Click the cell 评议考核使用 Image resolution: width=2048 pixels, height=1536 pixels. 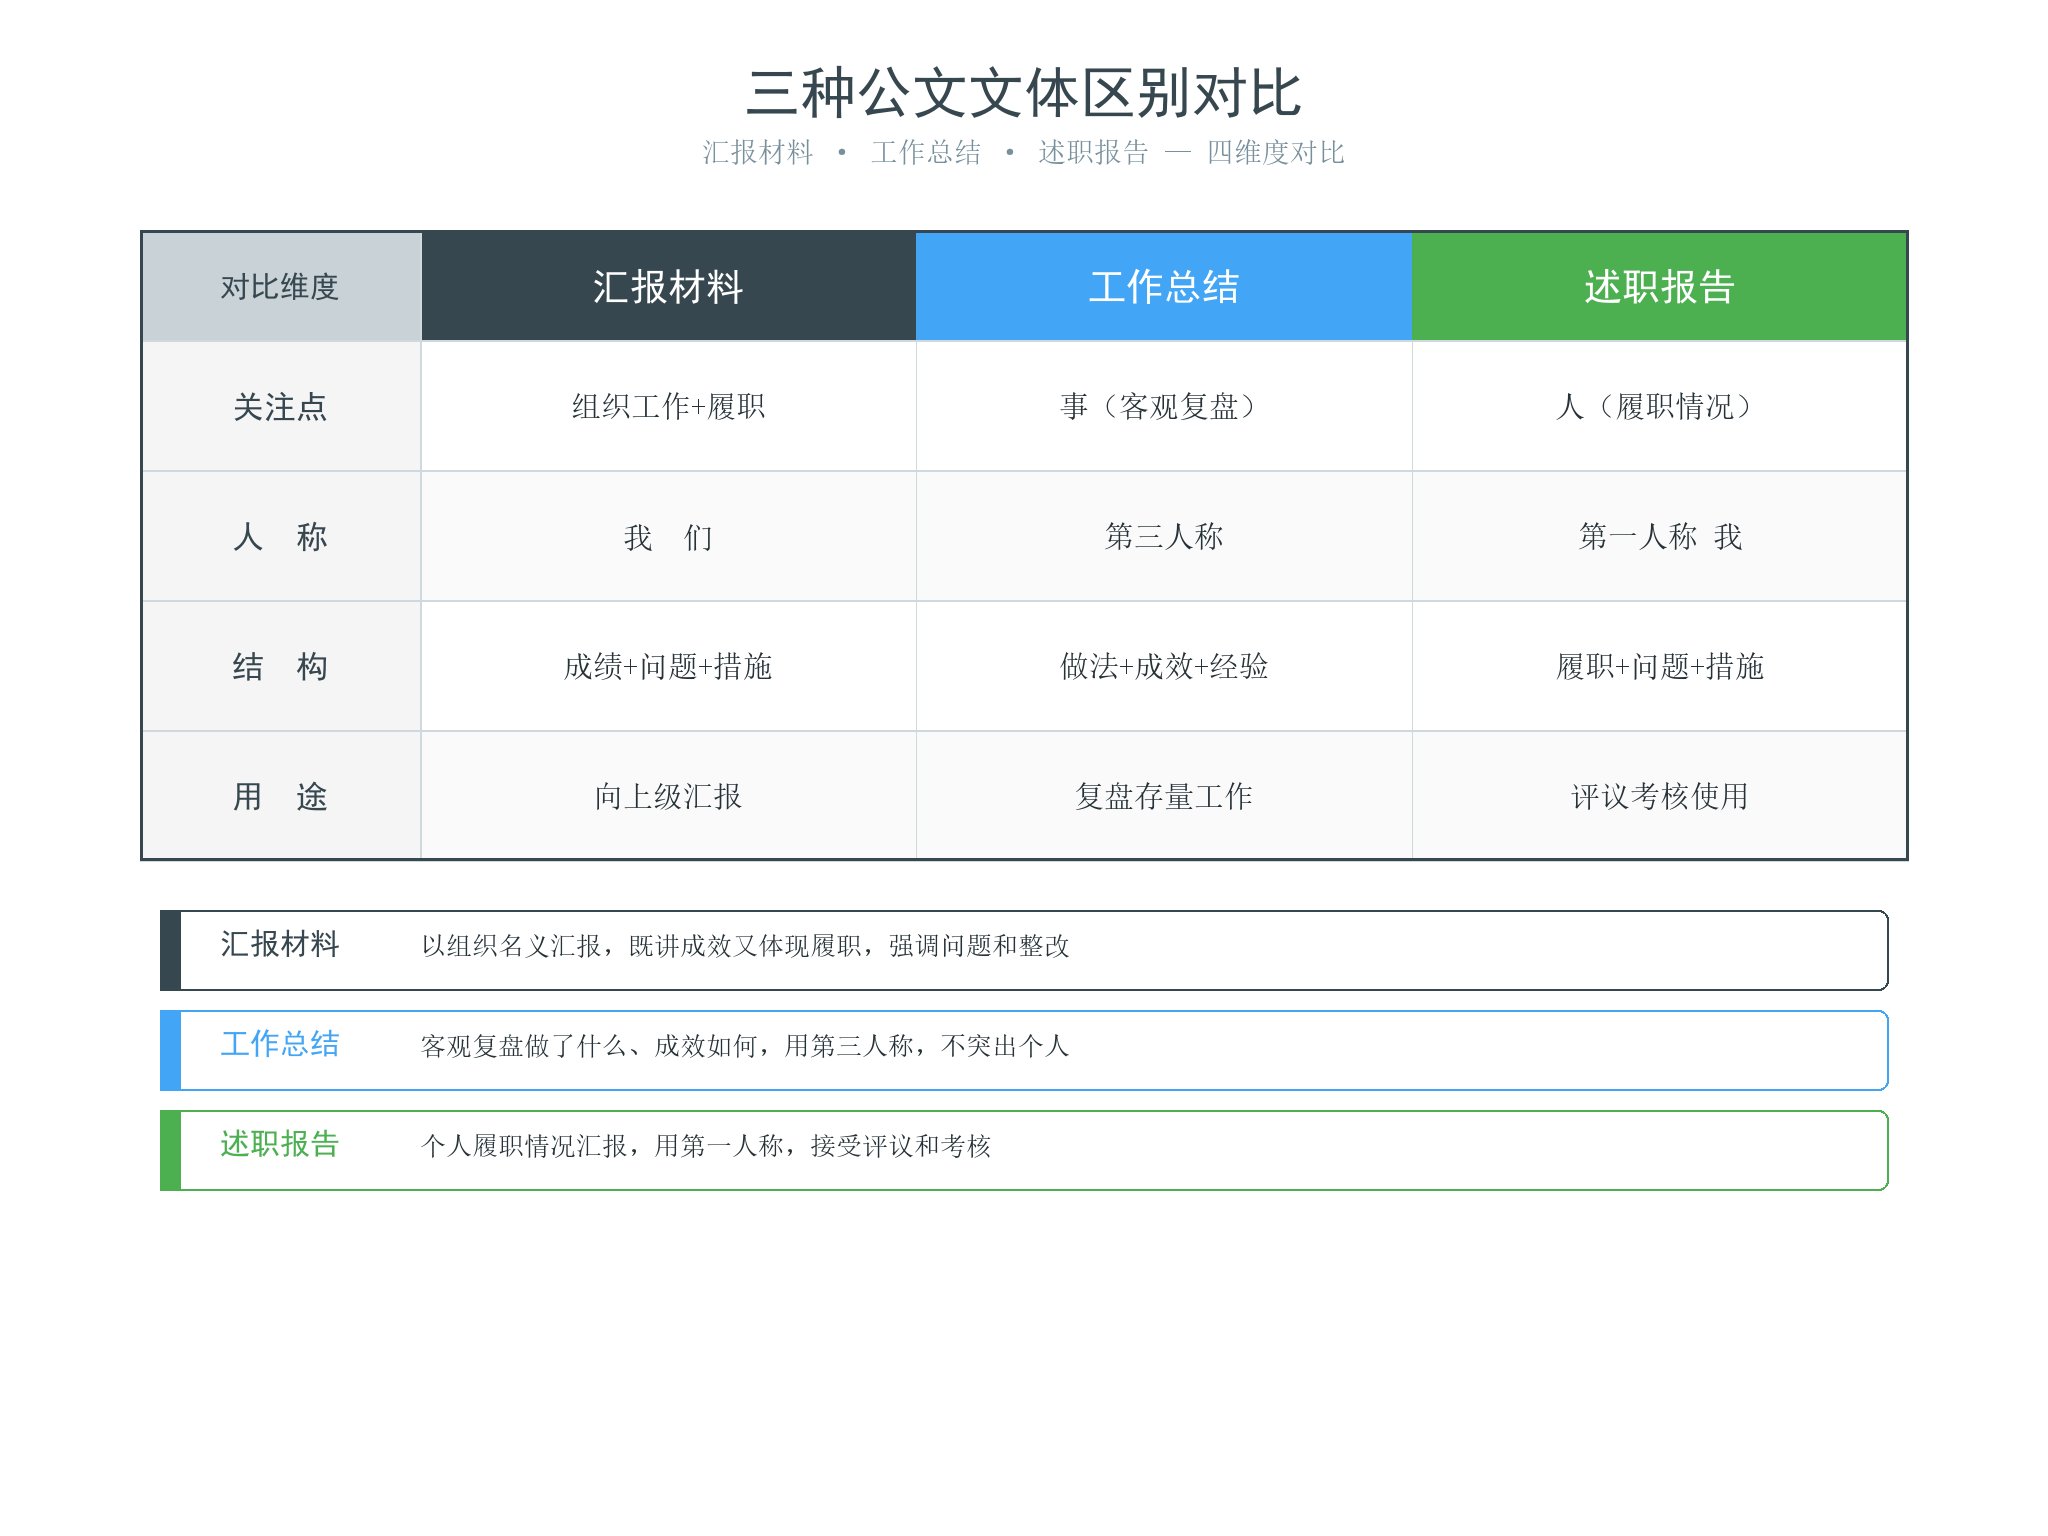(1659, 797)
